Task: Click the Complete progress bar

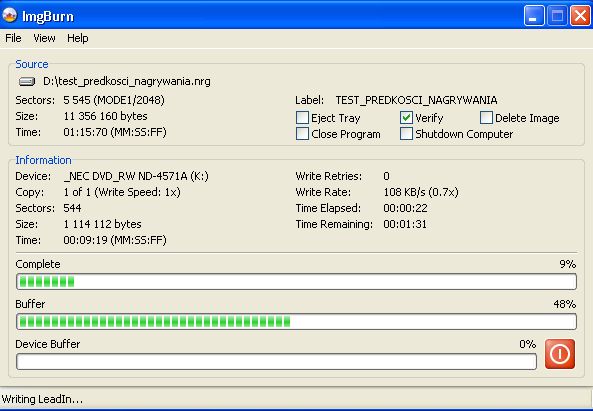Action: (296, 282)
